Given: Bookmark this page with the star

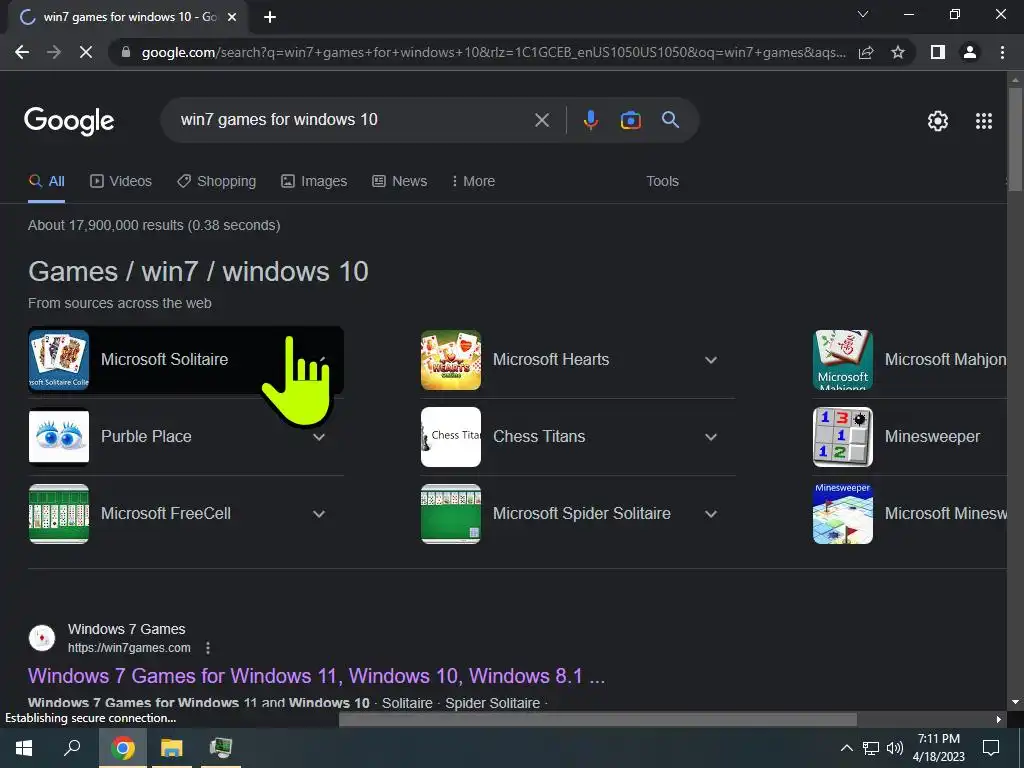Looking at the screenshot, I should pos(898,52).
